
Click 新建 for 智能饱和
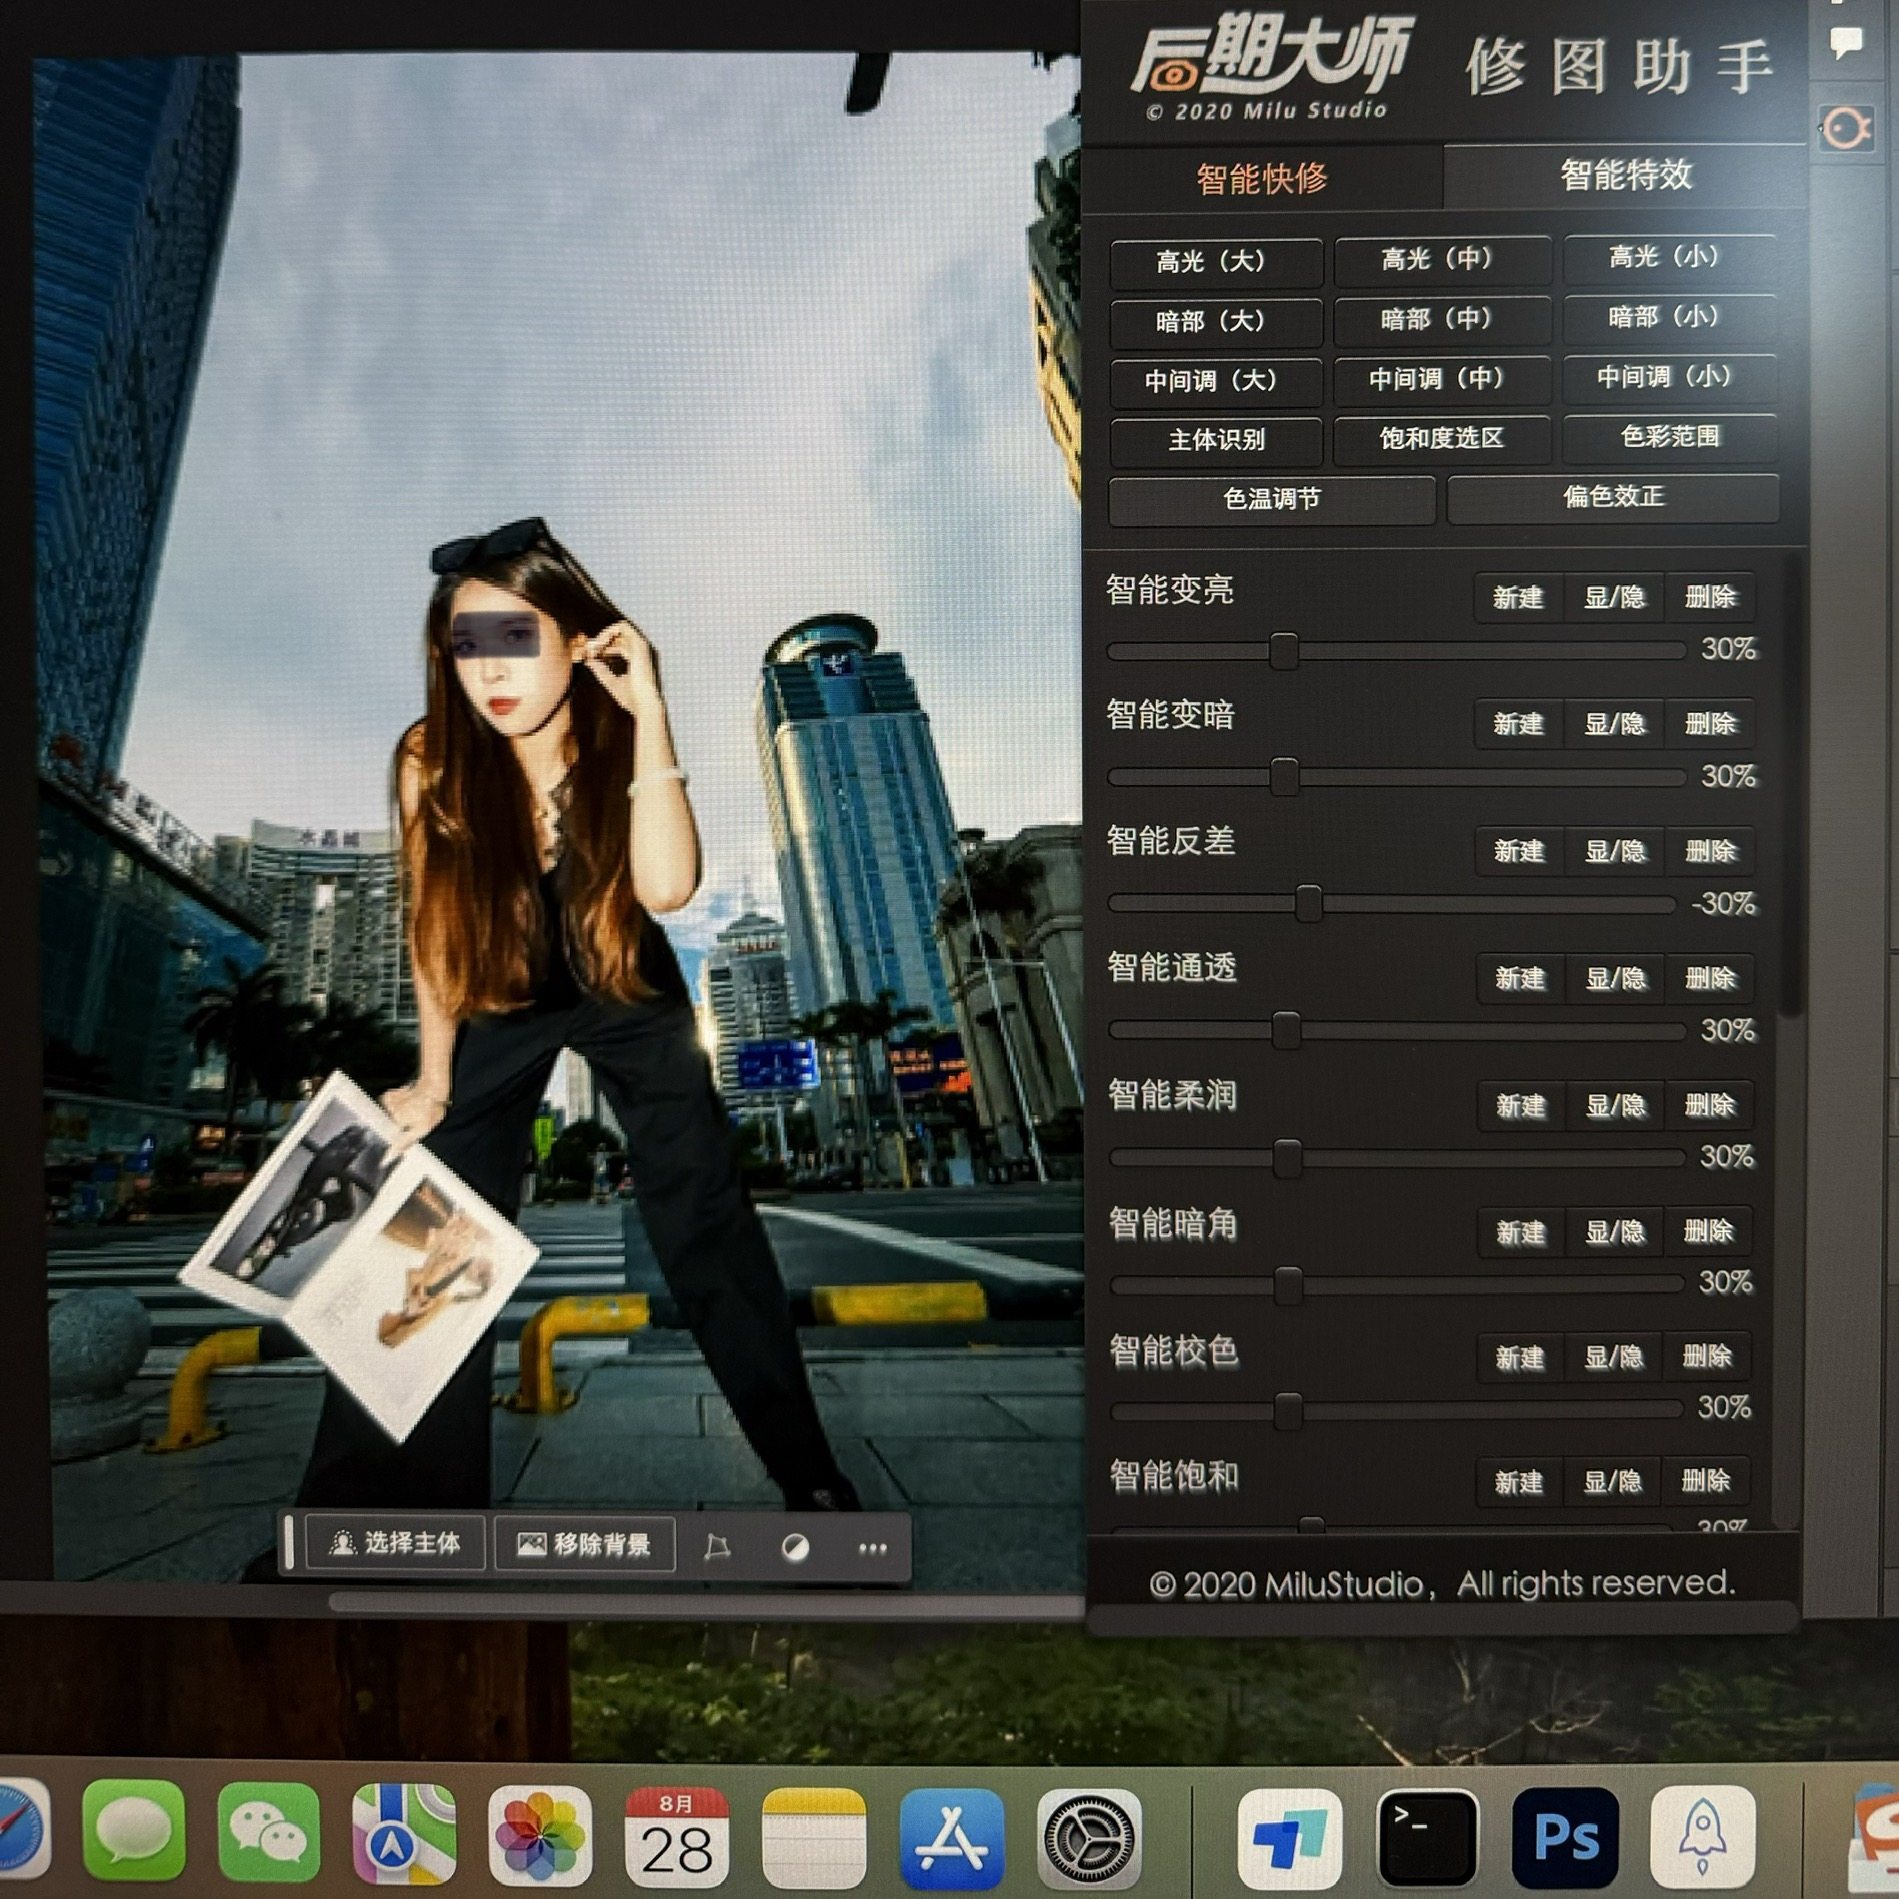pos(1518,1482)
